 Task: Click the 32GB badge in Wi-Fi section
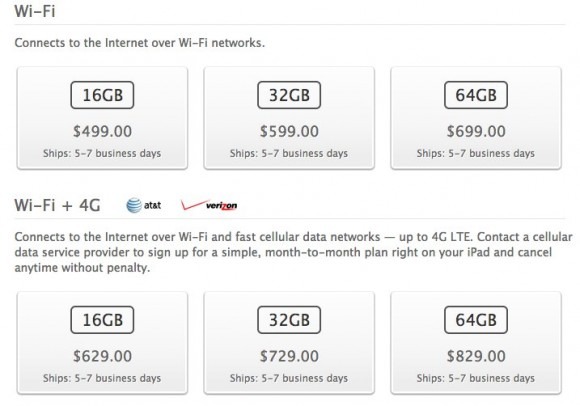pyautogui.click(x=289, y=95)
